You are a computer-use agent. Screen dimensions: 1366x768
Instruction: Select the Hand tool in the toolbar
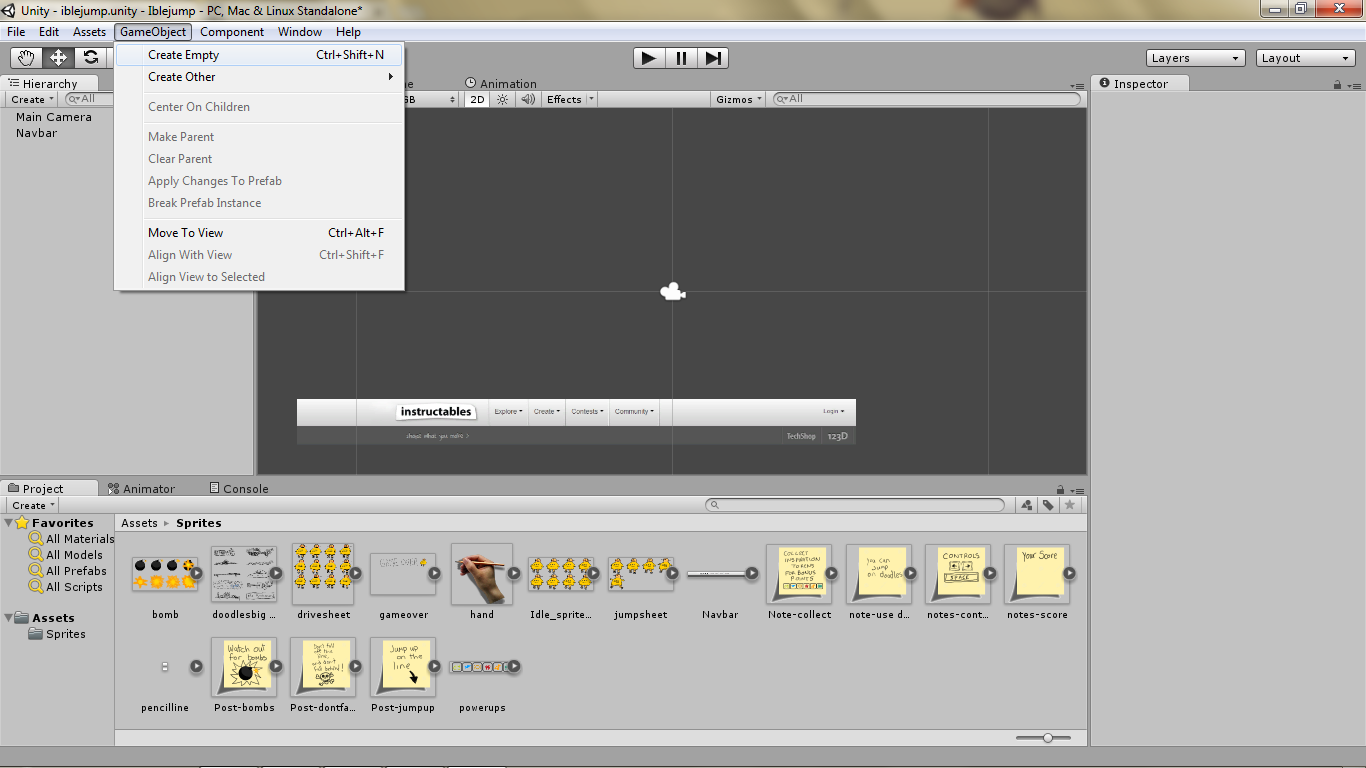tap(27, 58)
